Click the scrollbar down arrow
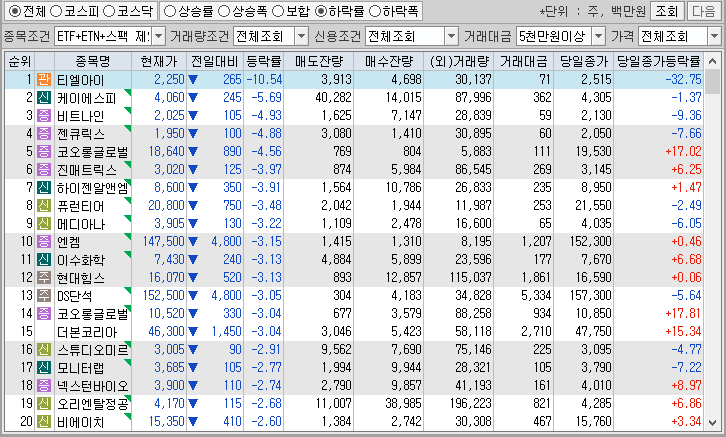This screenshot has width=726, height=437. pyautogui.click(x=713, y=422)
